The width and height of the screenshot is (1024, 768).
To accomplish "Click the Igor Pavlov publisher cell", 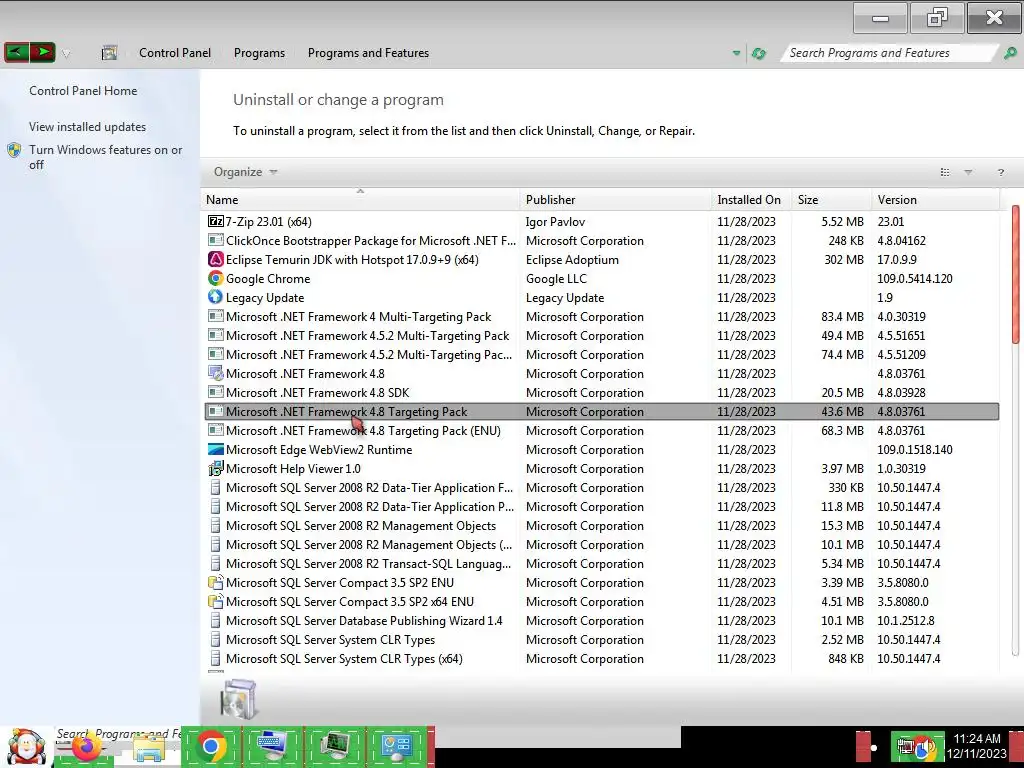I will click(x=555, y=221).
